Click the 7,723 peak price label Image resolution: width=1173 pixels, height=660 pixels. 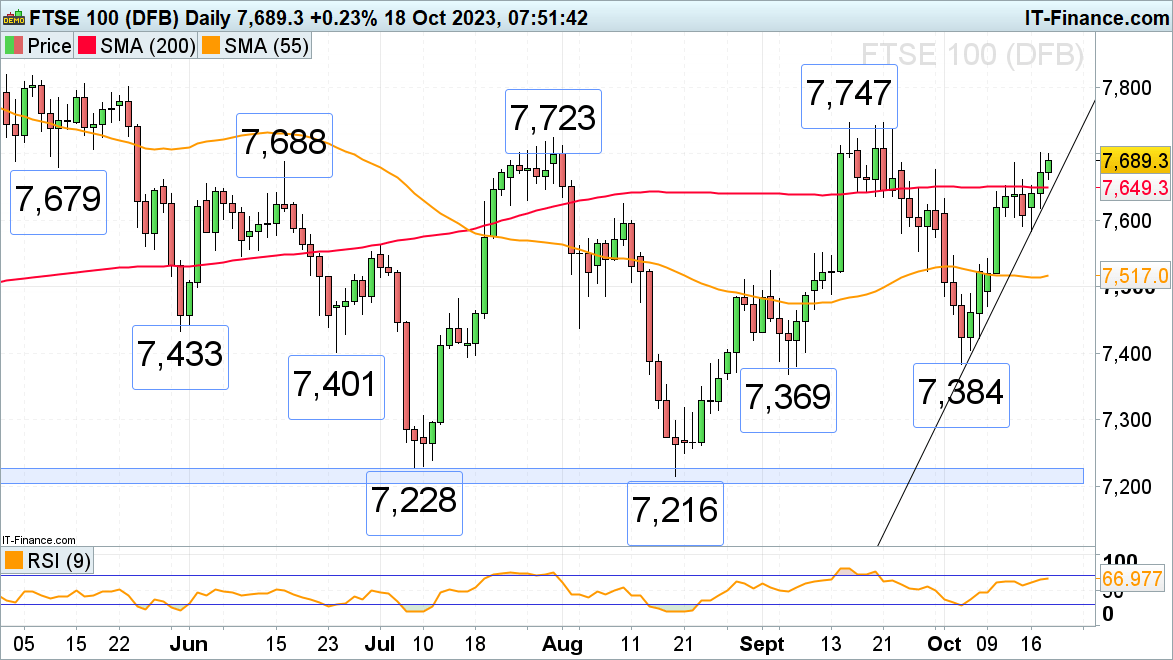click(553, 120)
